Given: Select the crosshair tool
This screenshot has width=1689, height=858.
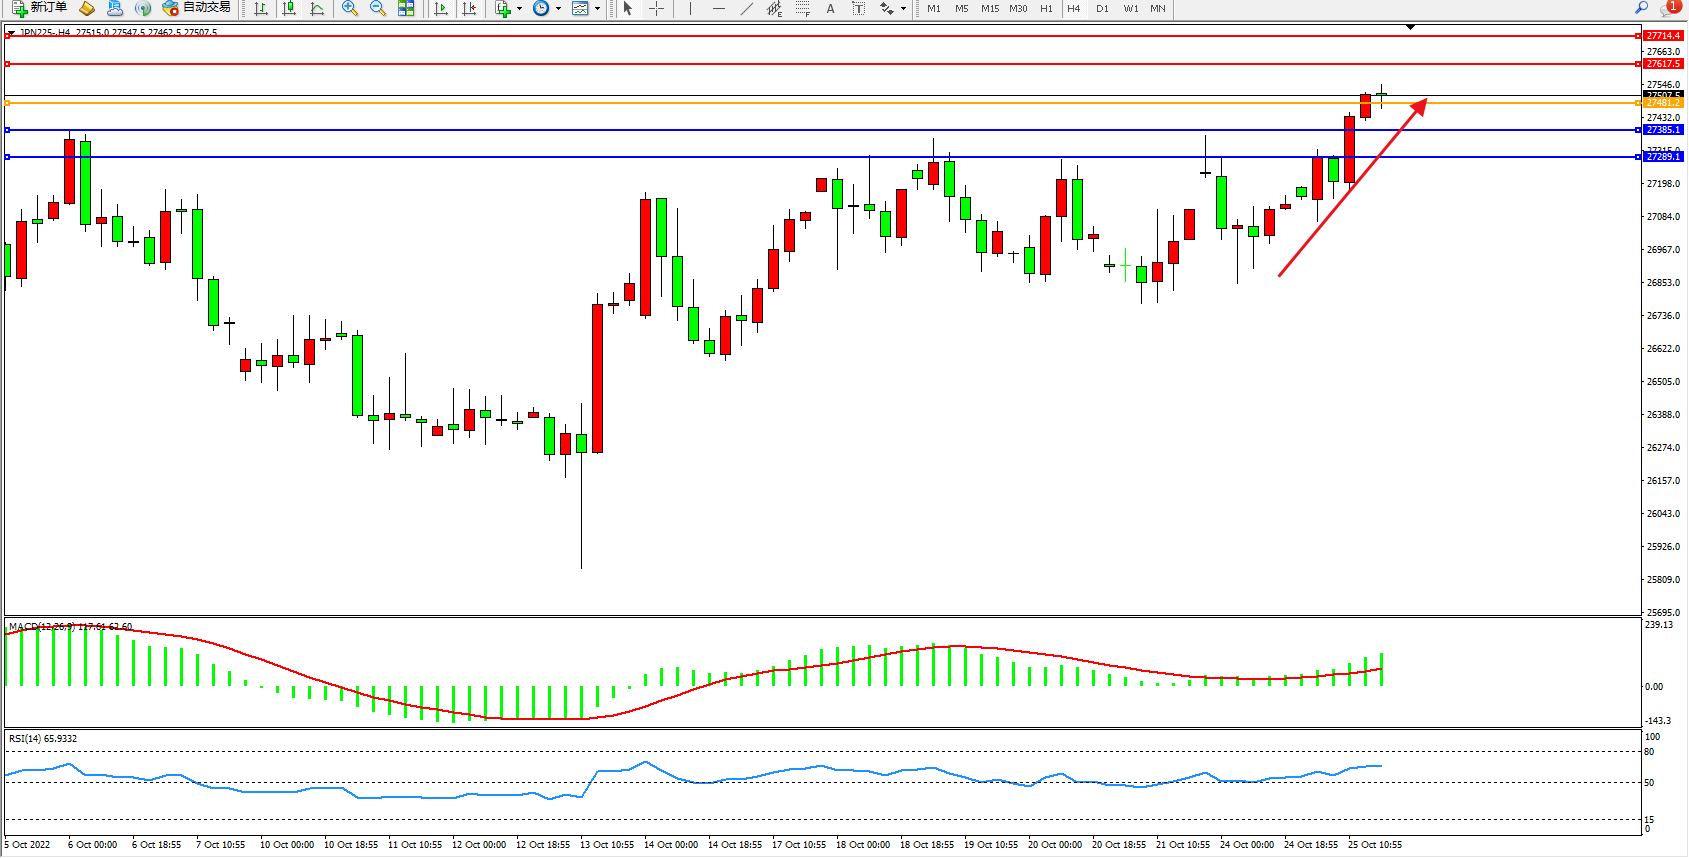Looking at the screenshot, I should (x=656, y=8).
